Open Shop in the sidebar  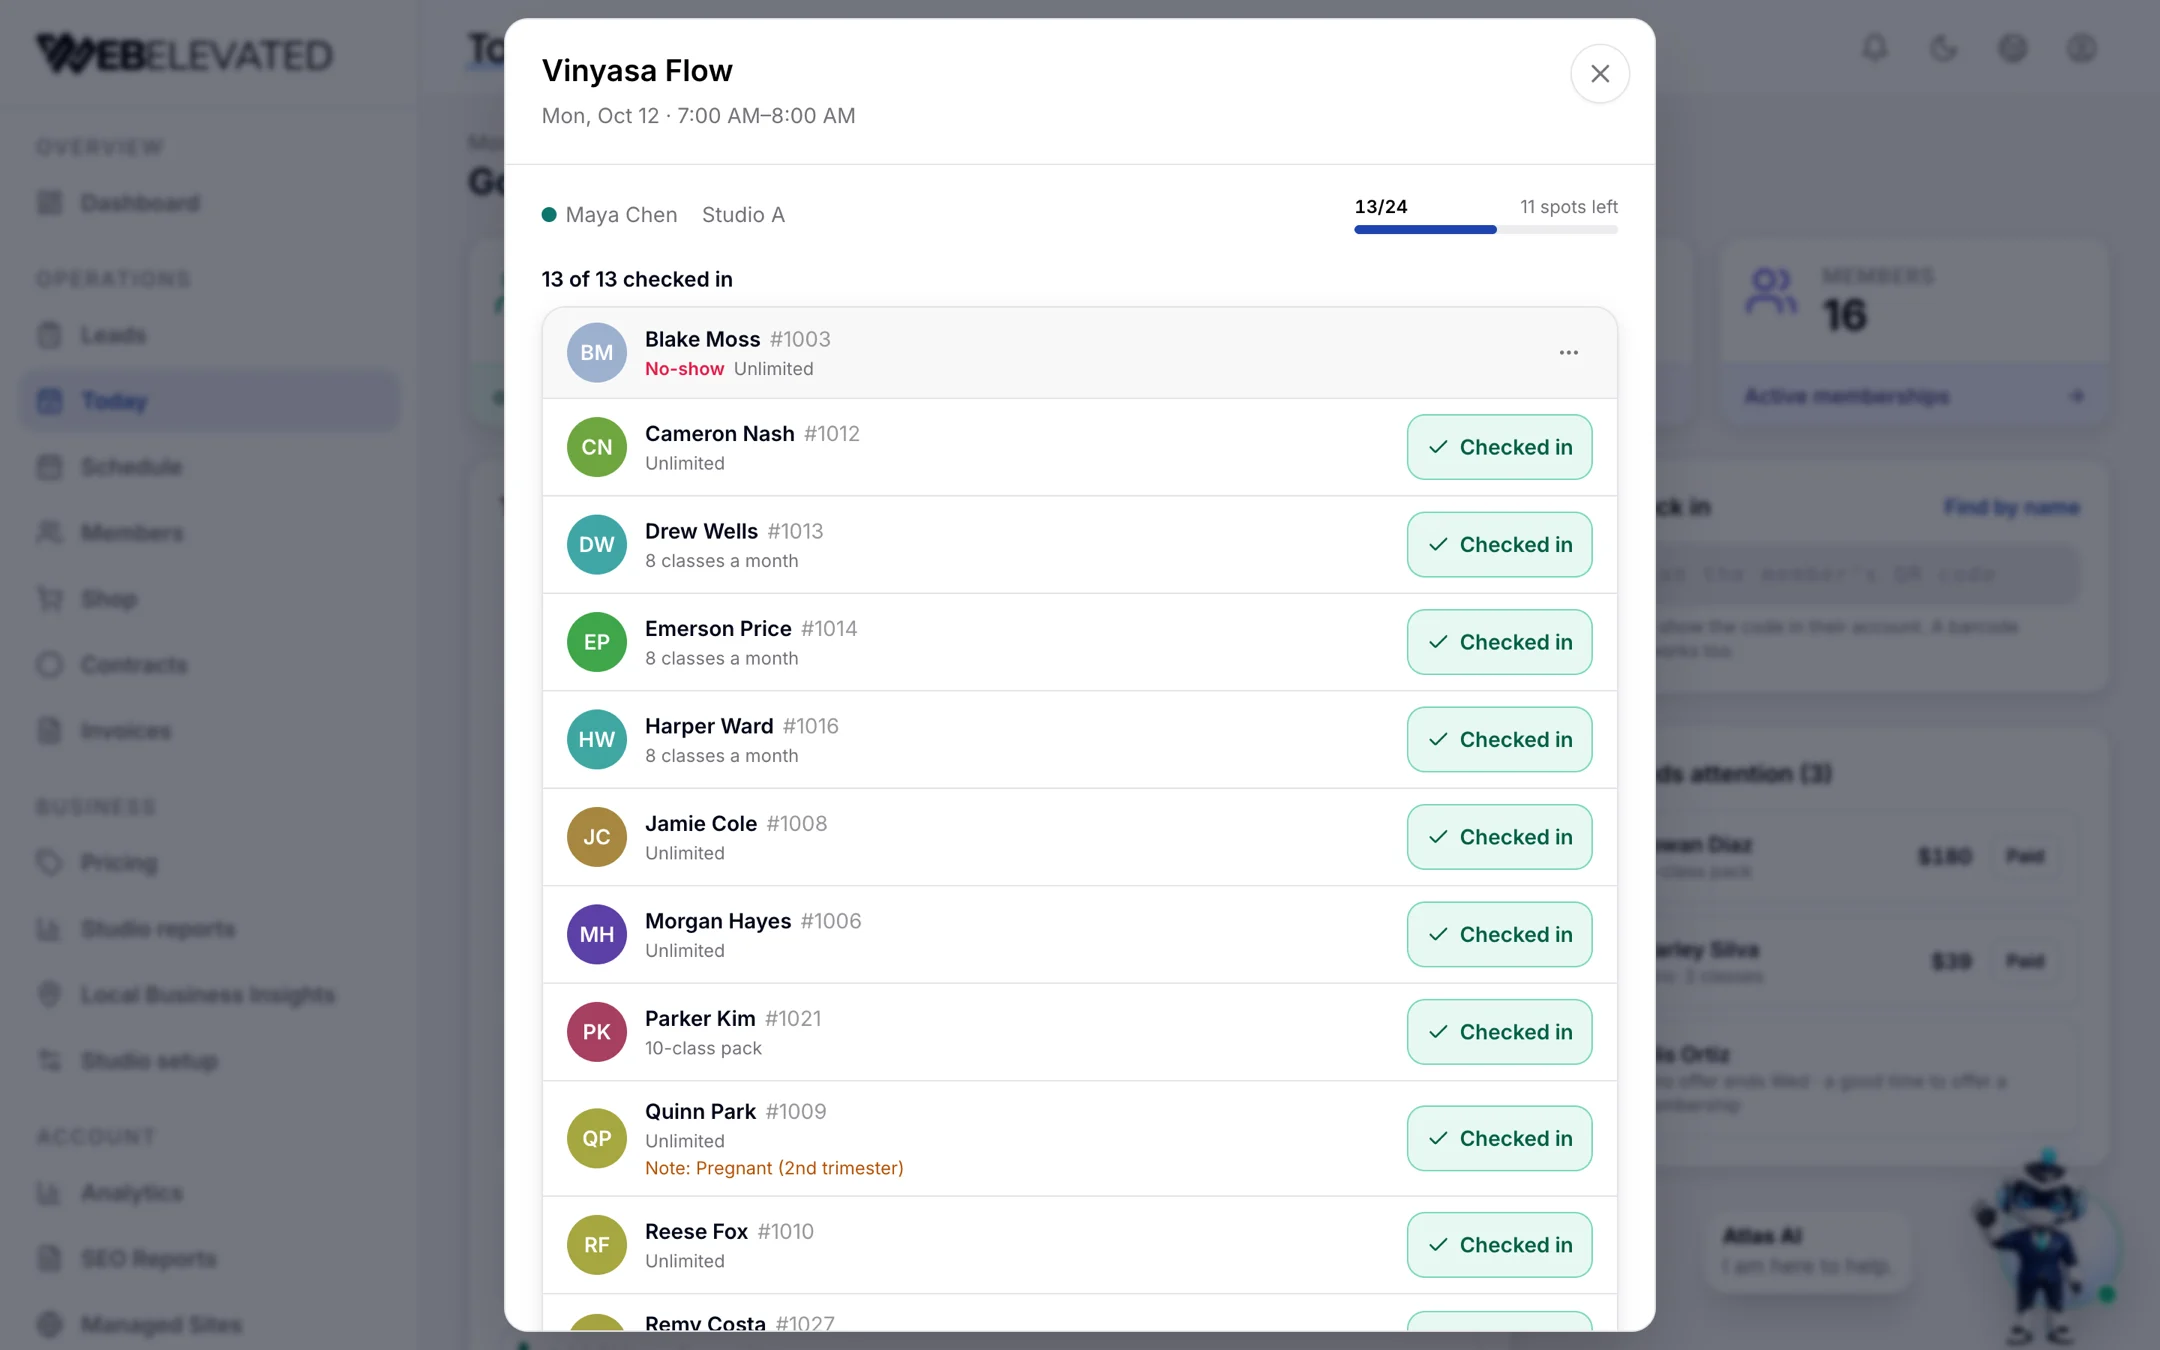pyautogui.click(x=210, y=599)
